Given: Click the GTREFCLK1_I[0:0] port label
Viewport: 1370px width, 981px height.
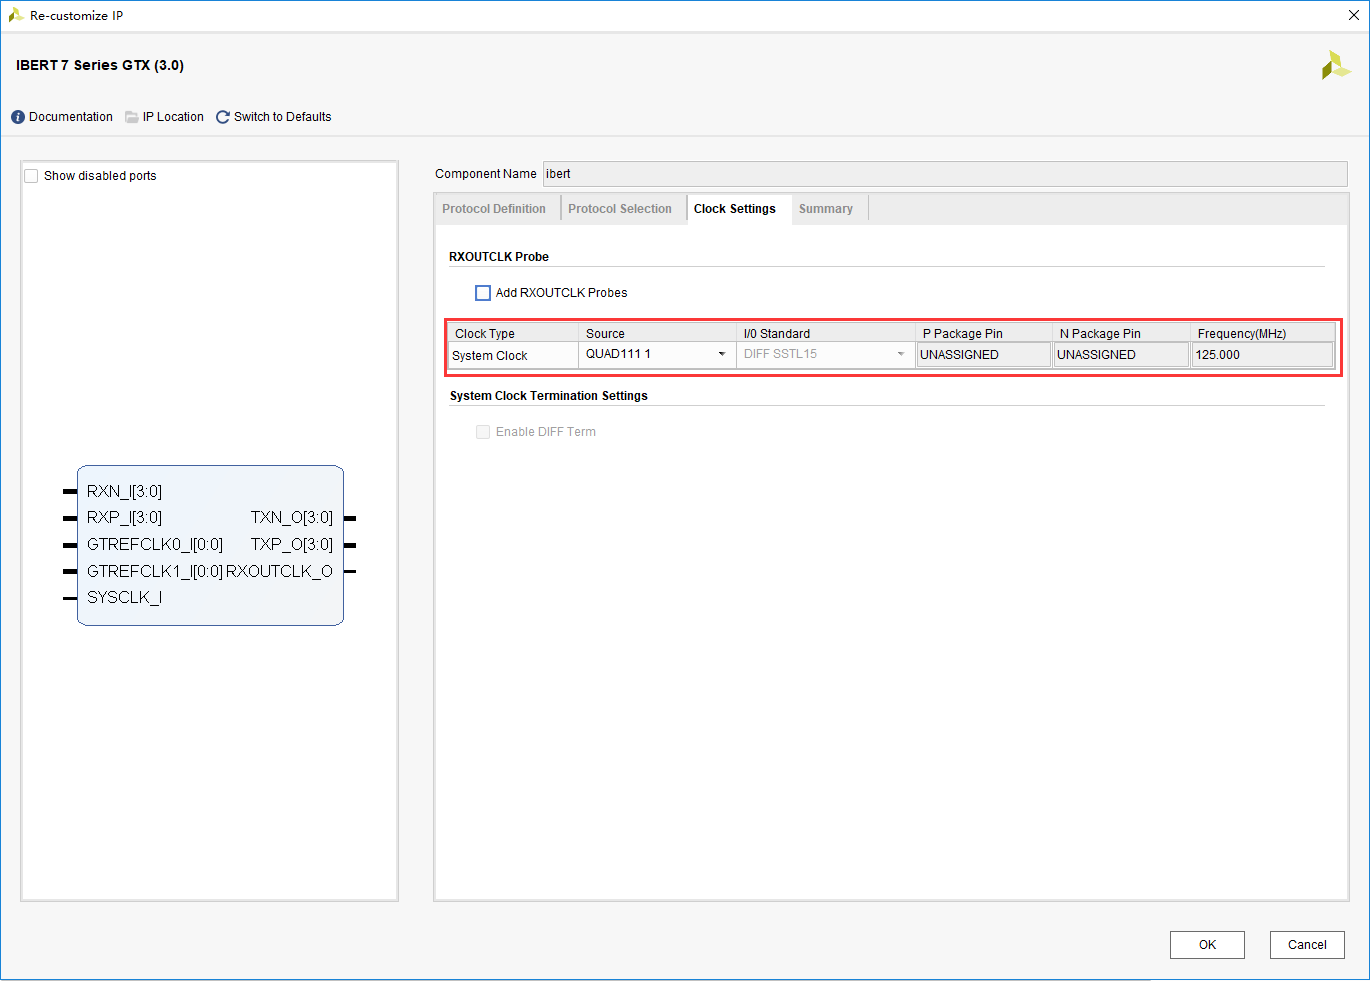Looking at the screenshot, I should tap(155, 571).
